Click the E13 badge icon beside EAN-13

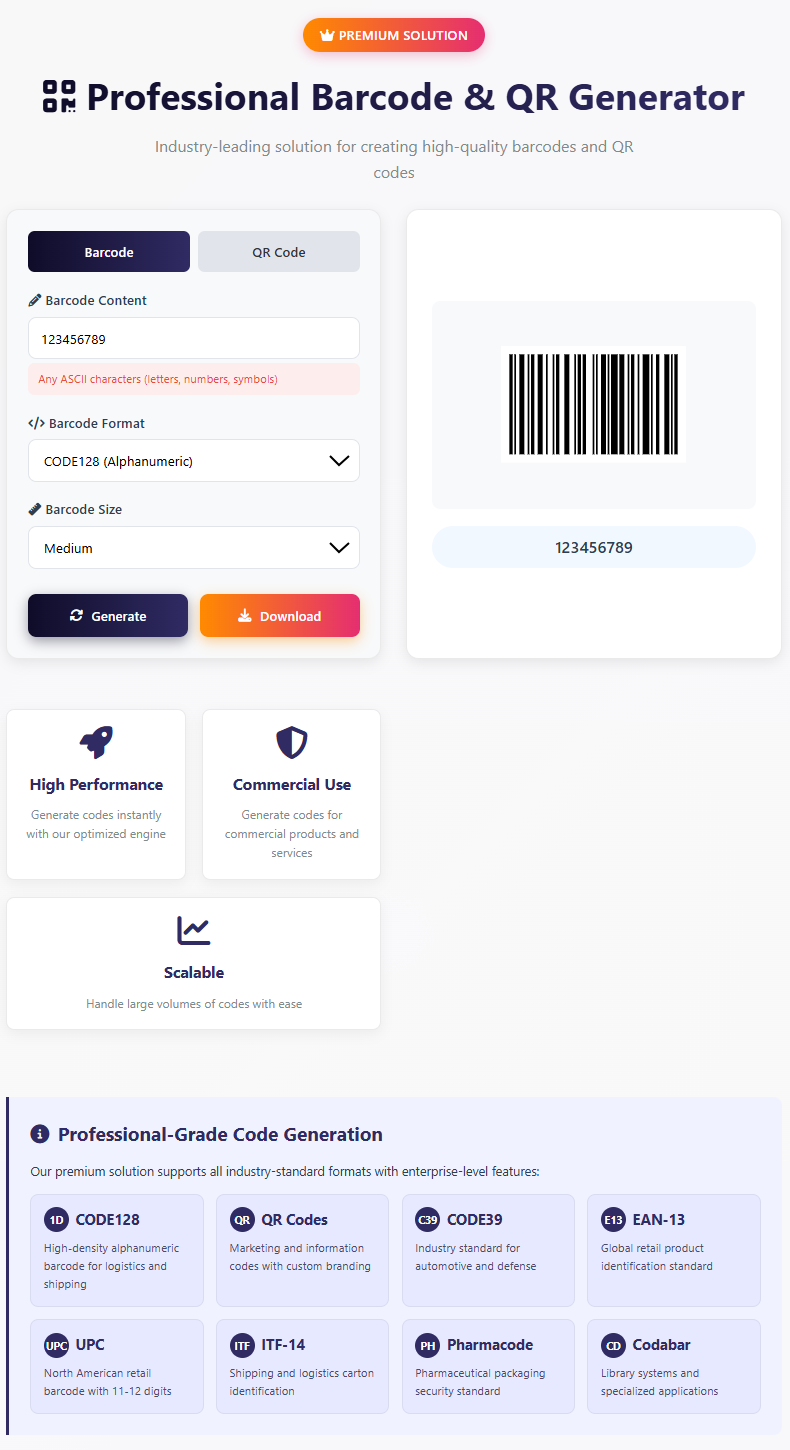coord(614,1219)
